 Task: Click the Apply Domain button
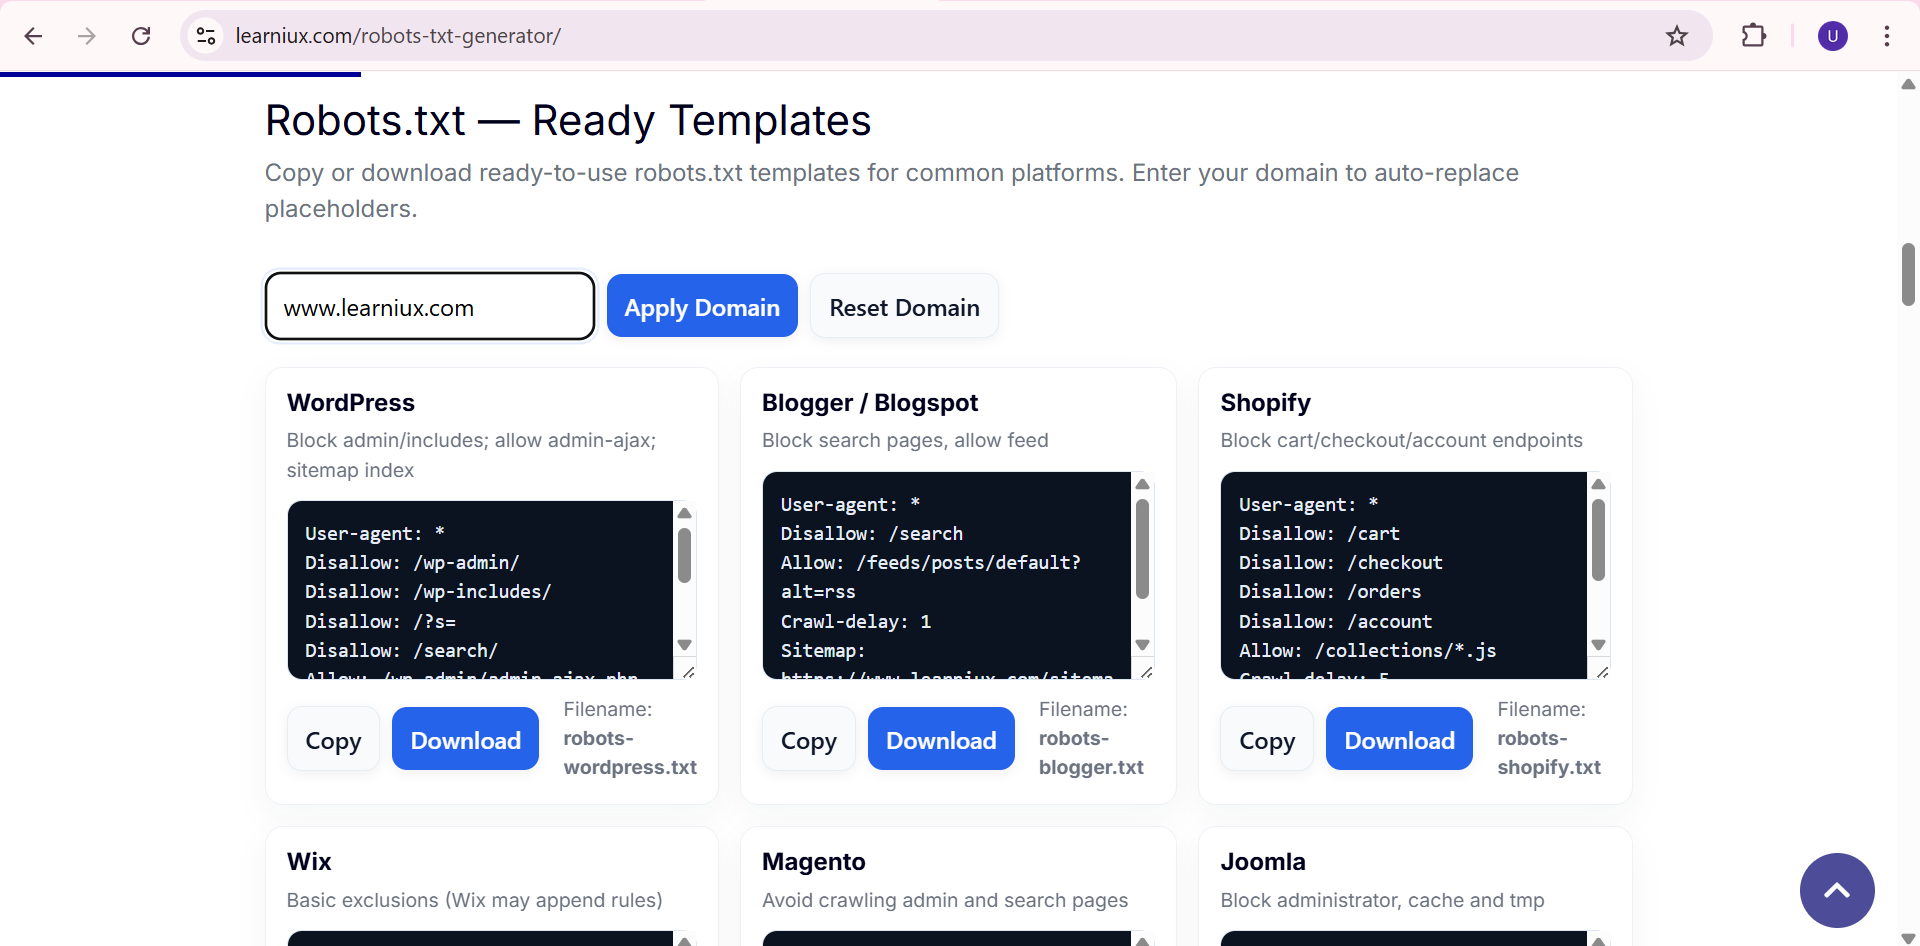pos(701,307)
